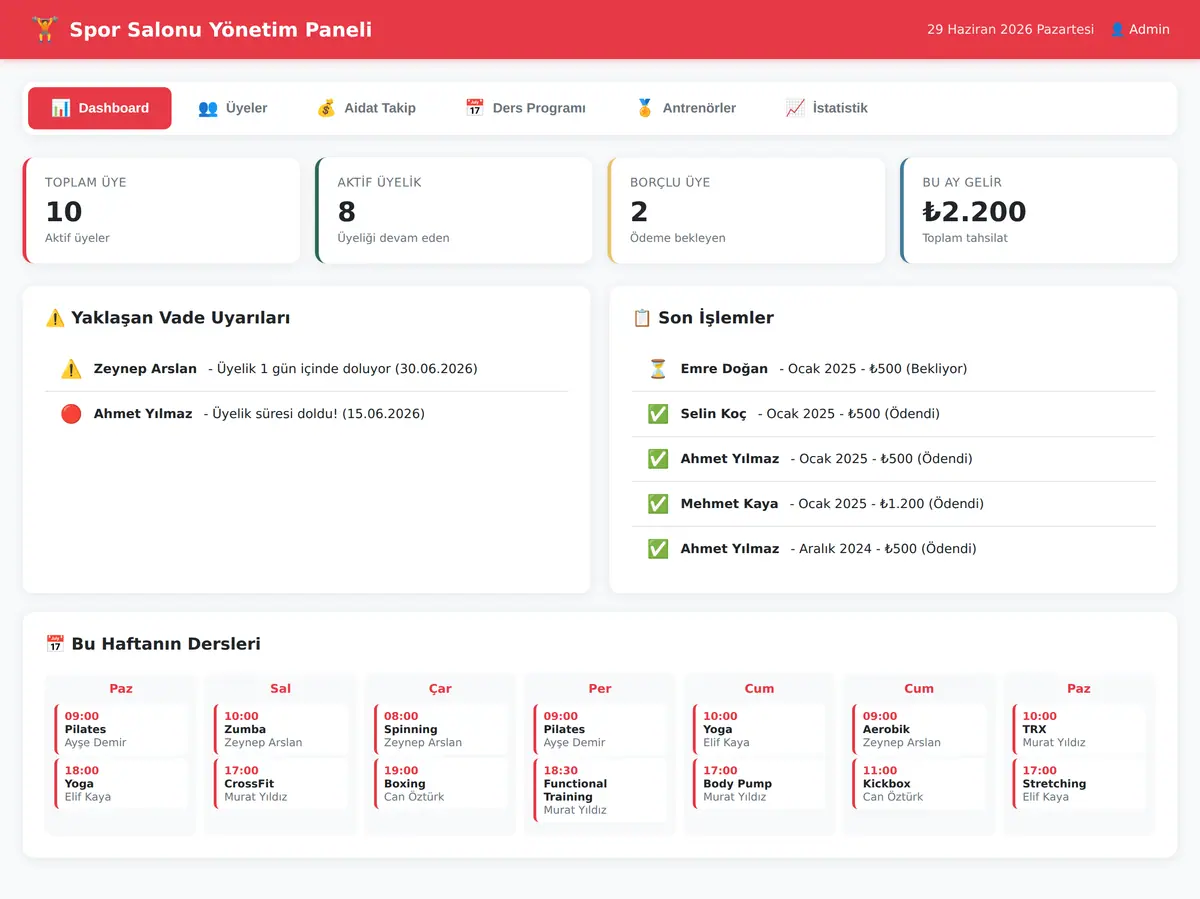Click the "Çar" day column header
The width and height of the screenshot is (1200, 899).
[440, 688]
